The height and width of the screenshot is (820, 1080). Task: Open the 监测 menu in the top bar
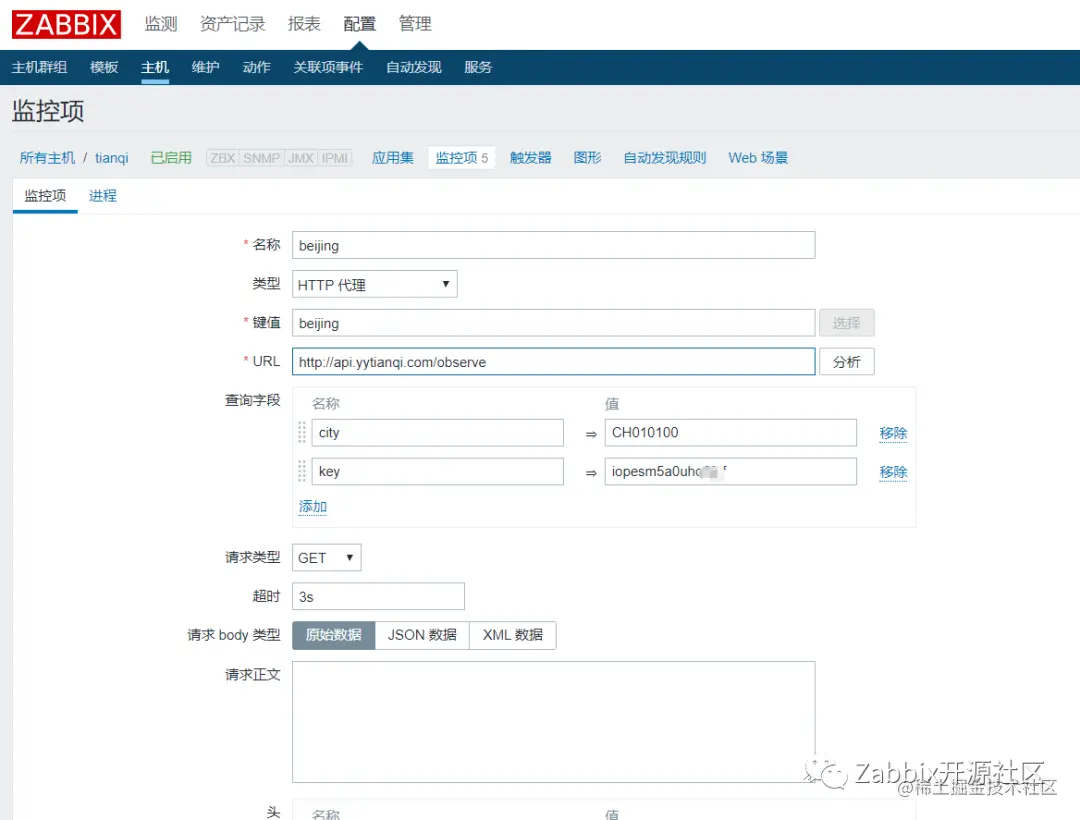click(x=160, y=24)
